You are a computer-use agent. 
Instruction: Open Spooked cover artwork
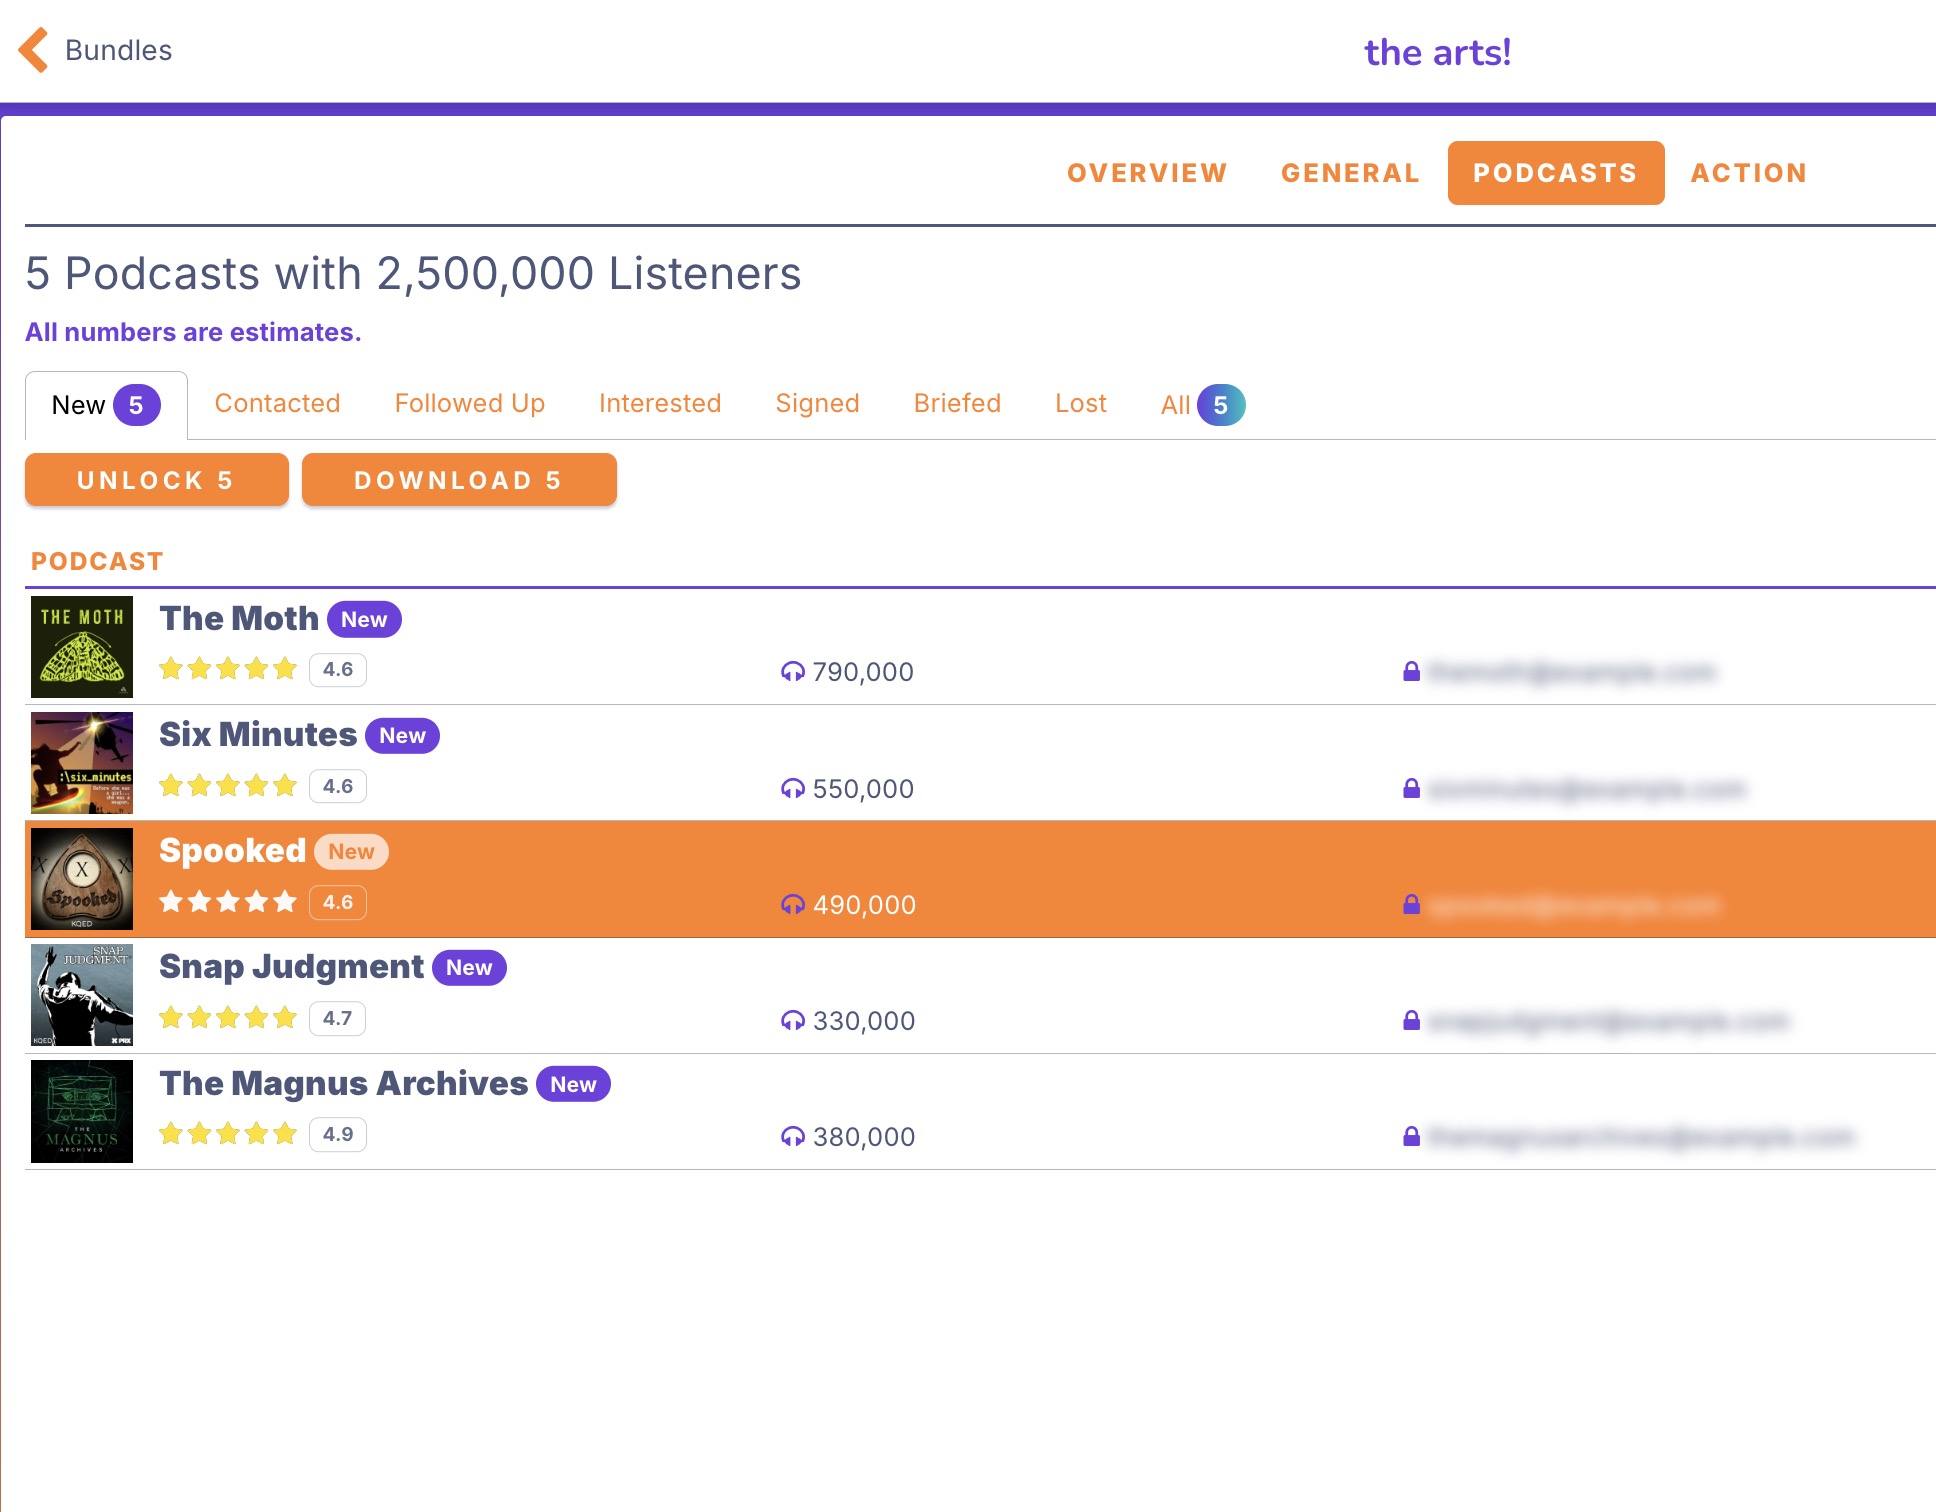click(82, 879)
